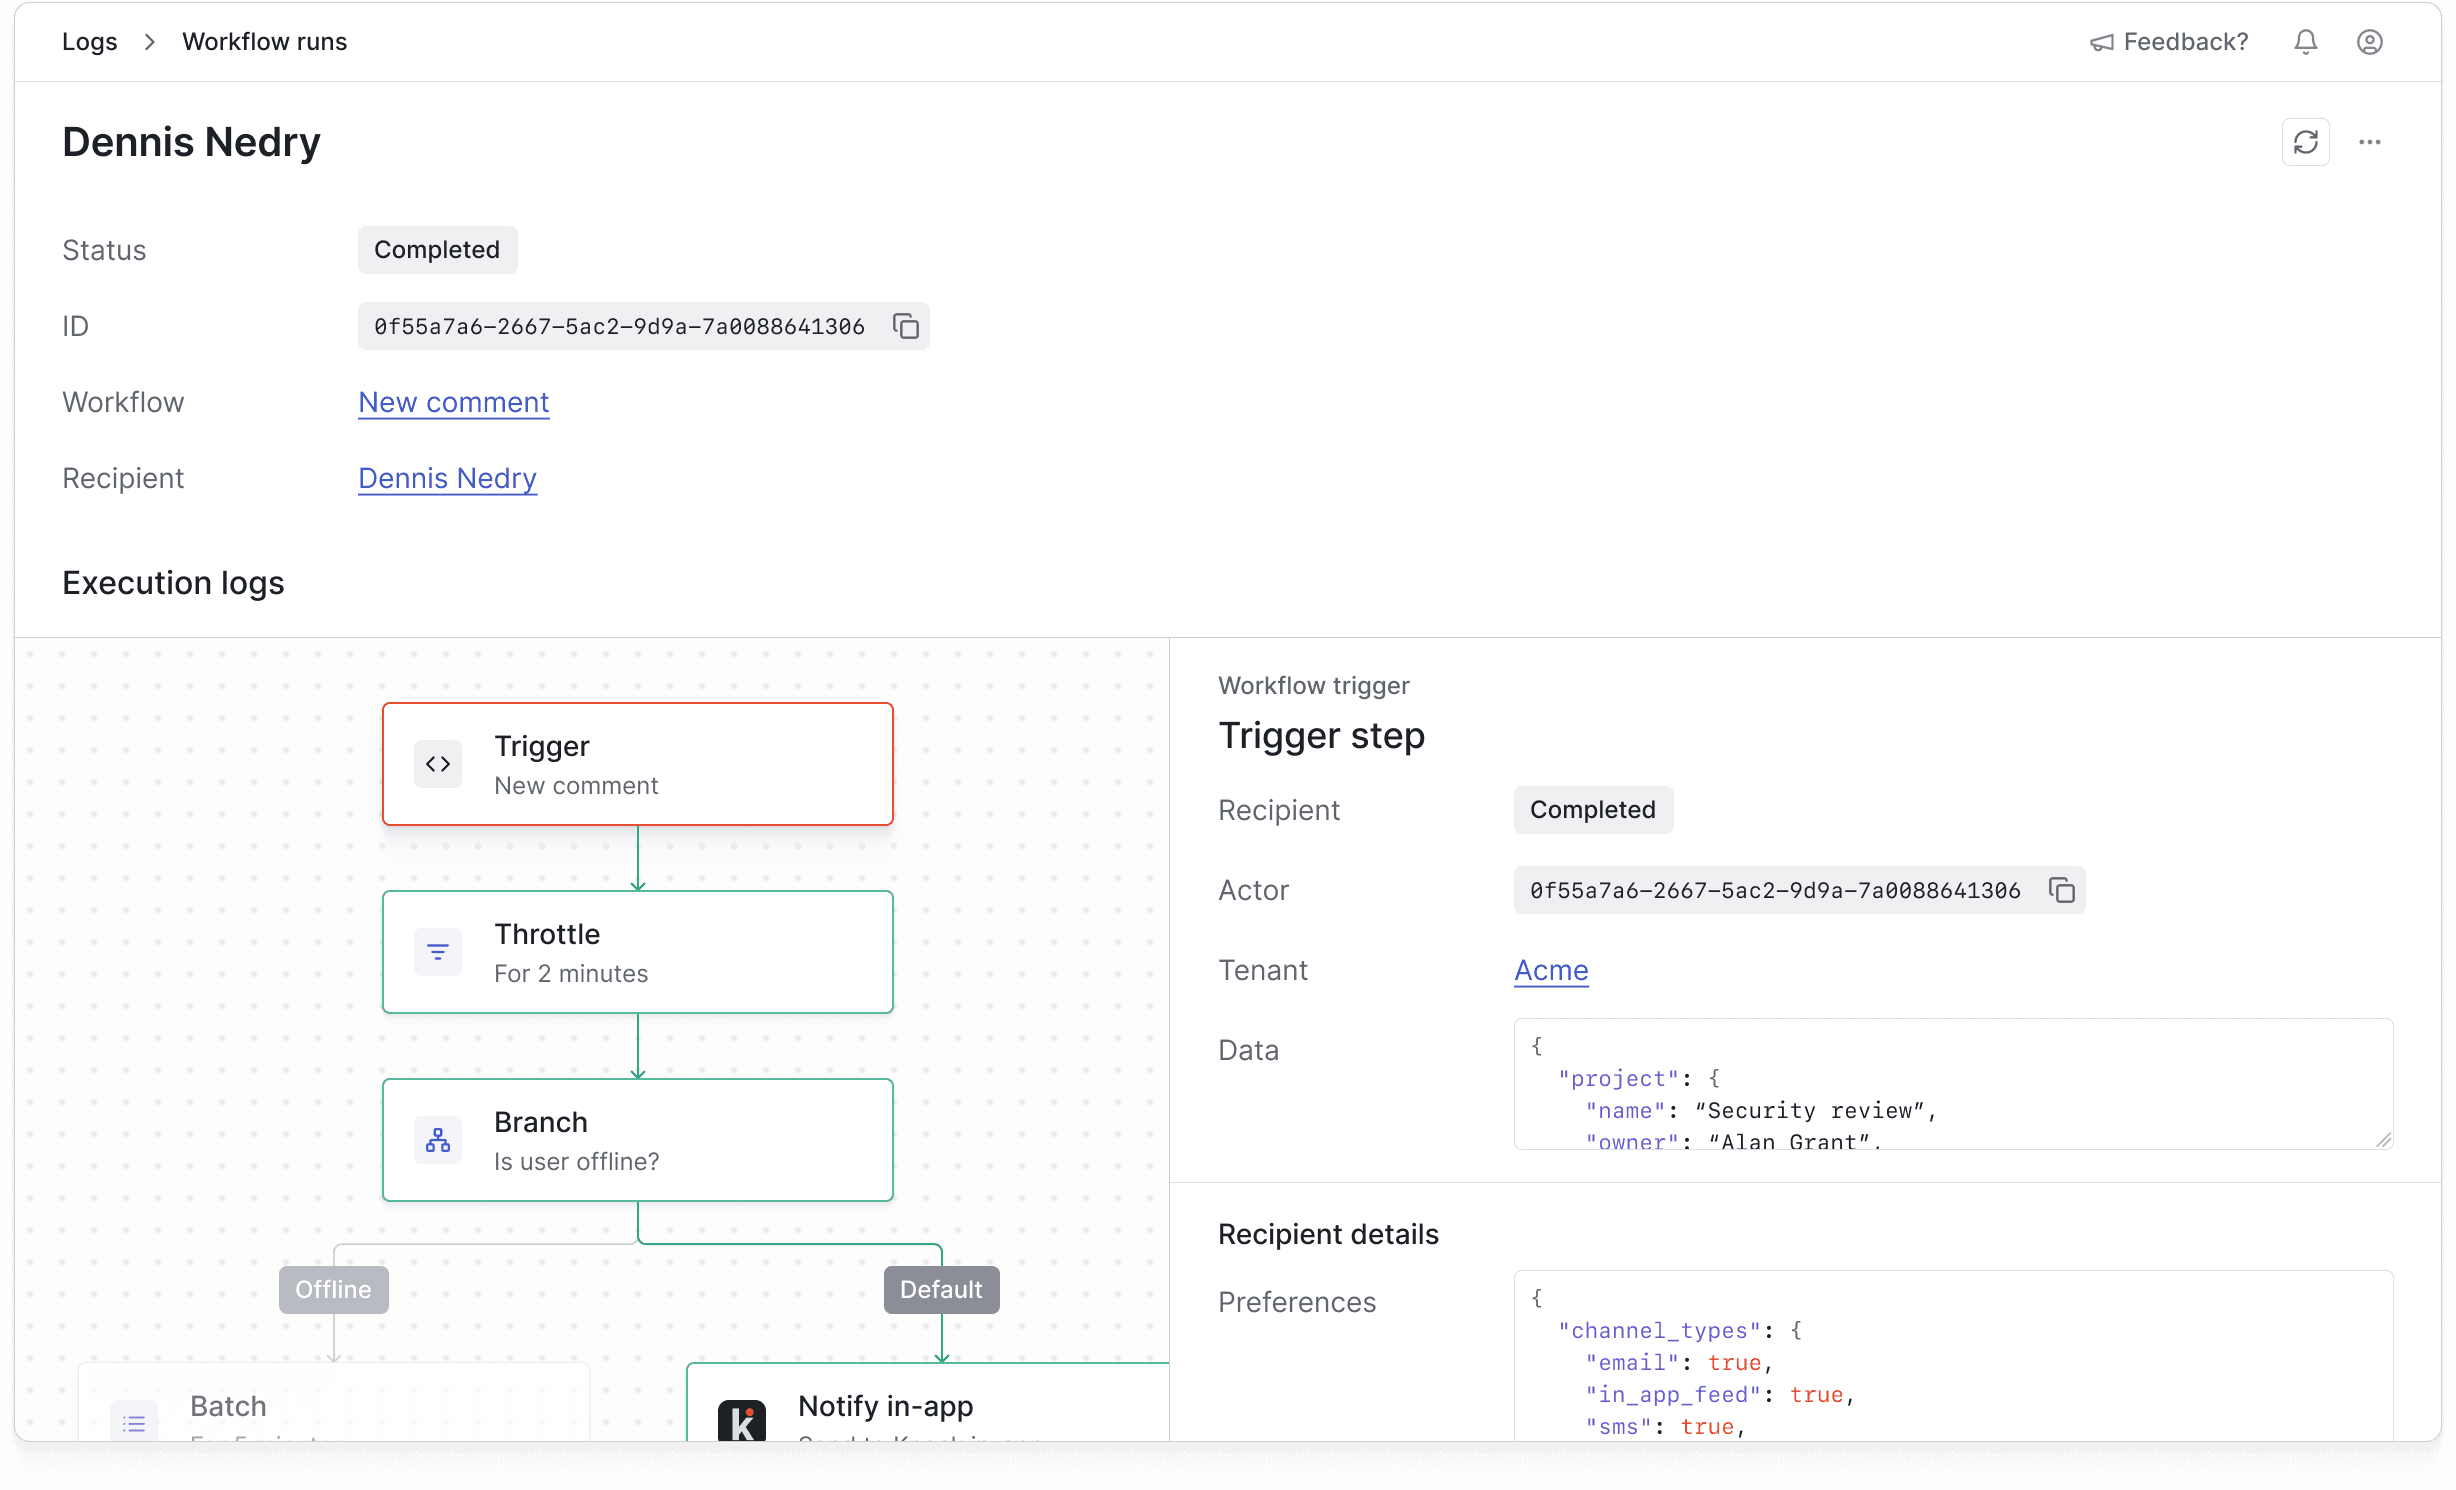The height and width of the screenshot is (1490, 2456).
Task: Open the Acme tenant link
Action: (x=1551, y=970)
